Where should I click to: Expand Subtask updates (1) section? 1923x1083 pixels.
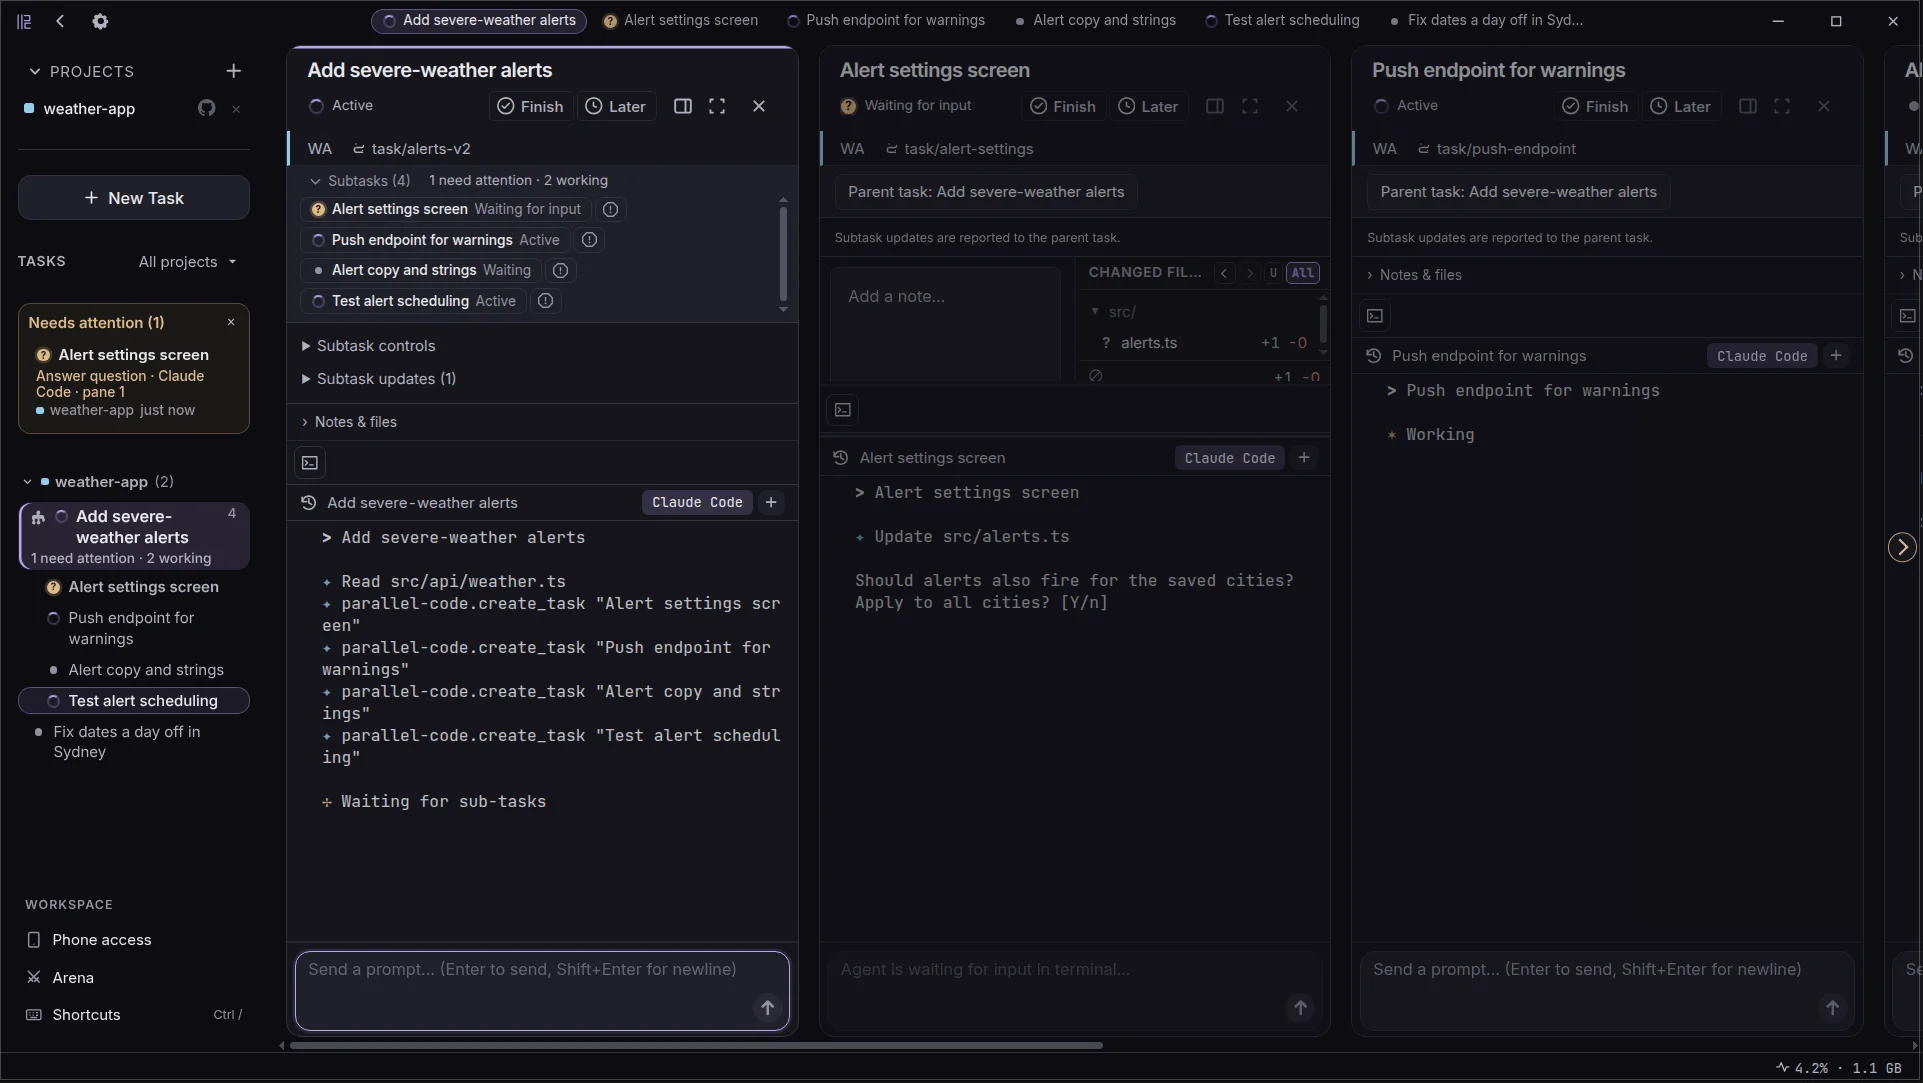[x=378, y=379]
